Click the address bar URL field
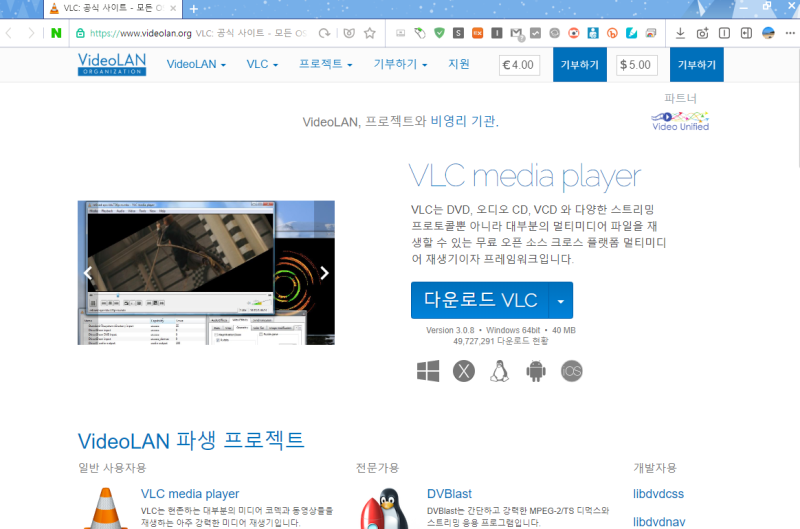This screenshot has width=800, height=529. click(x=199, y=33)
